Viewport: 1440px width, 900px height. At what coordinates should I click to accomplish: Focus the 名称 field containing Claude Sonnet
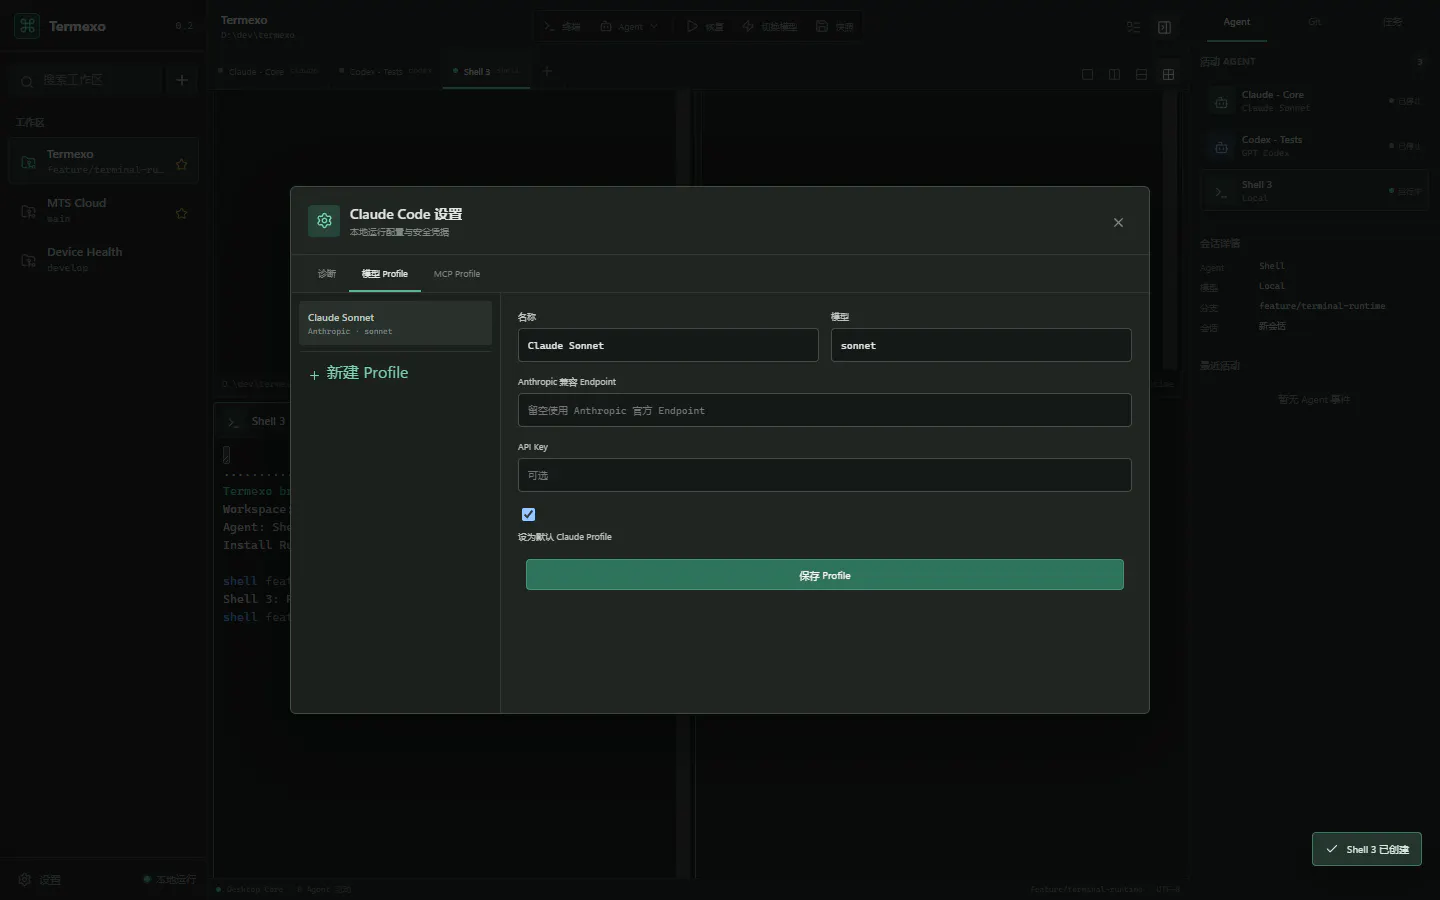coord(668,345)
